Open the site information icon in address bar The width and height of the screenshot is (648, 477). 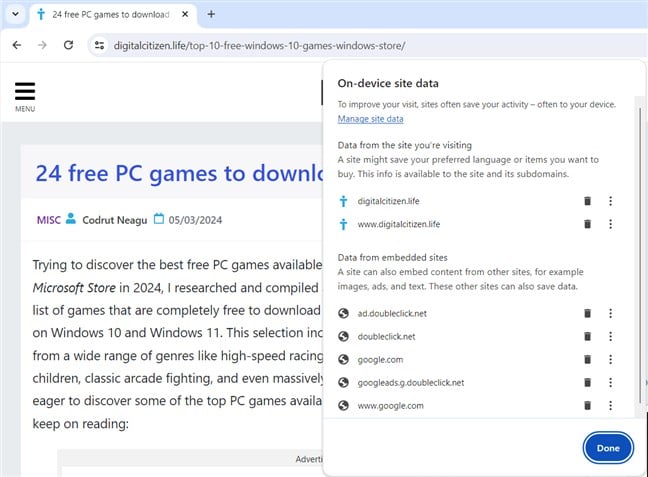coord(99,45)
